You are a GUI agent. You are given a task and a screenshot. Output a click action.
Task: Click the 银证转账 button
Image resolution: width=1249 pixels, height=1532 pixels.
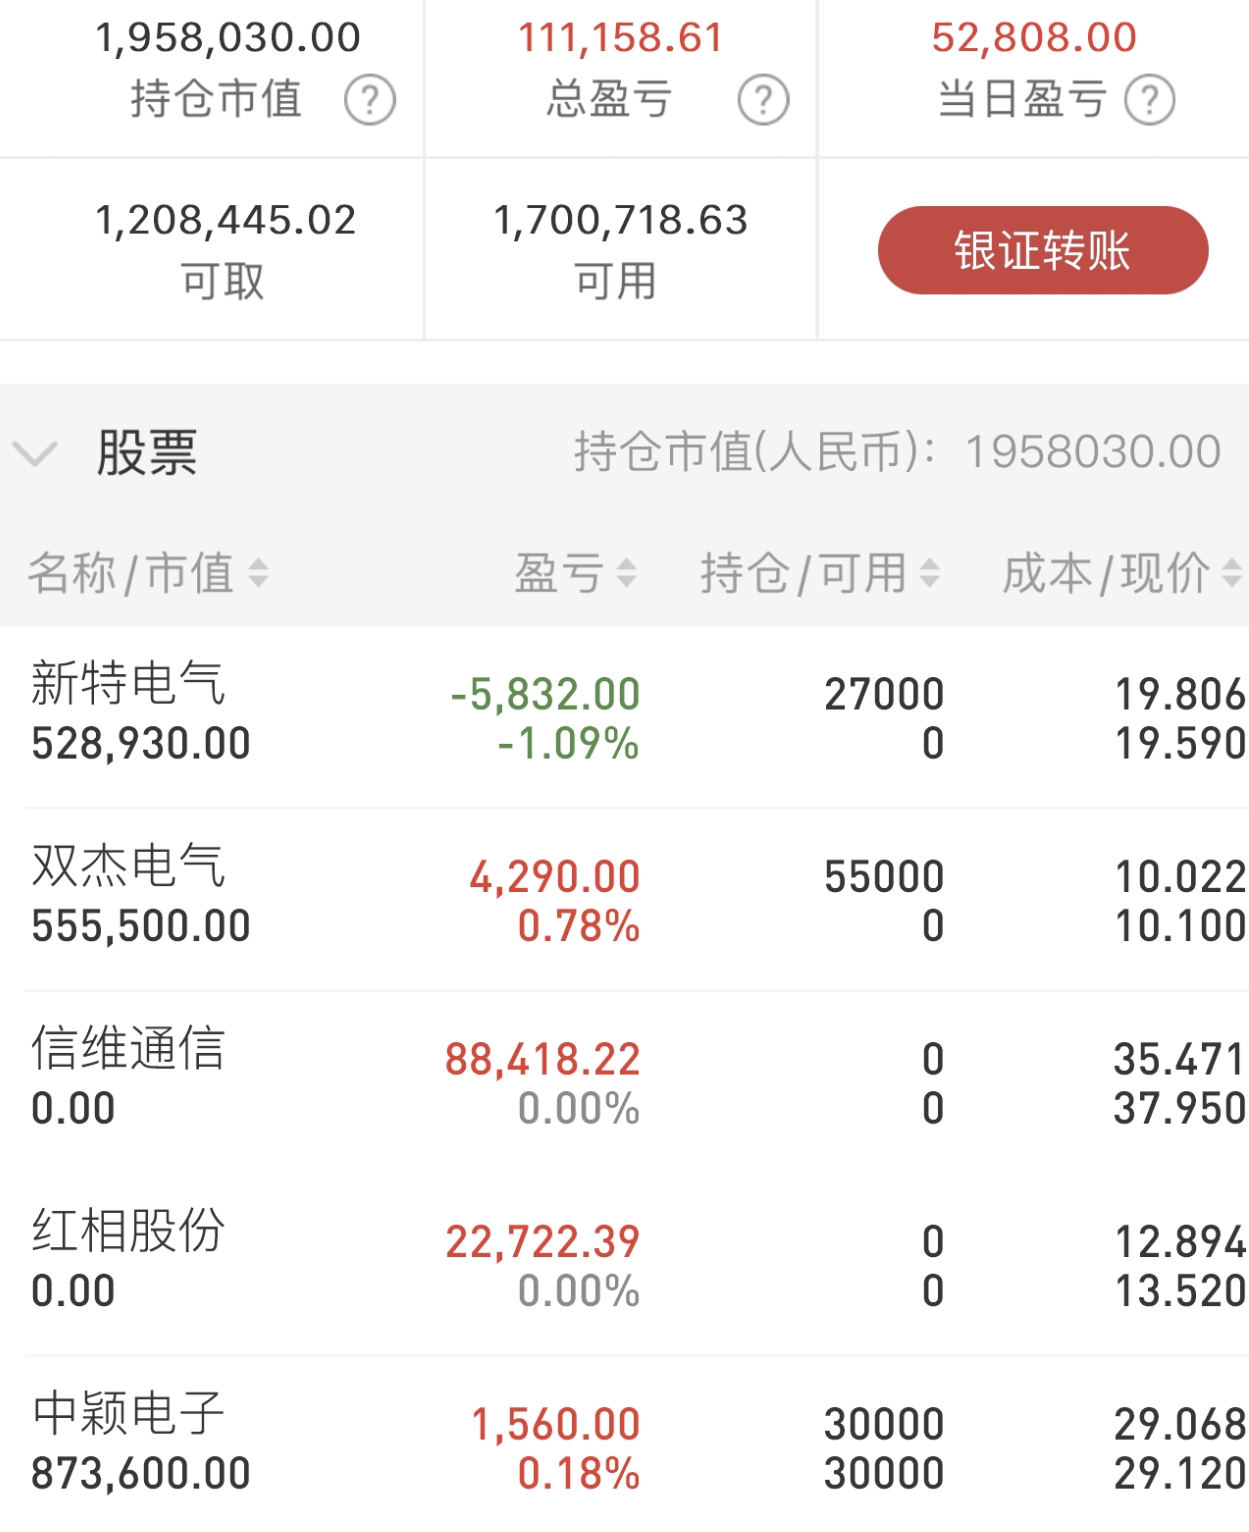click(x=1043, y=250)
